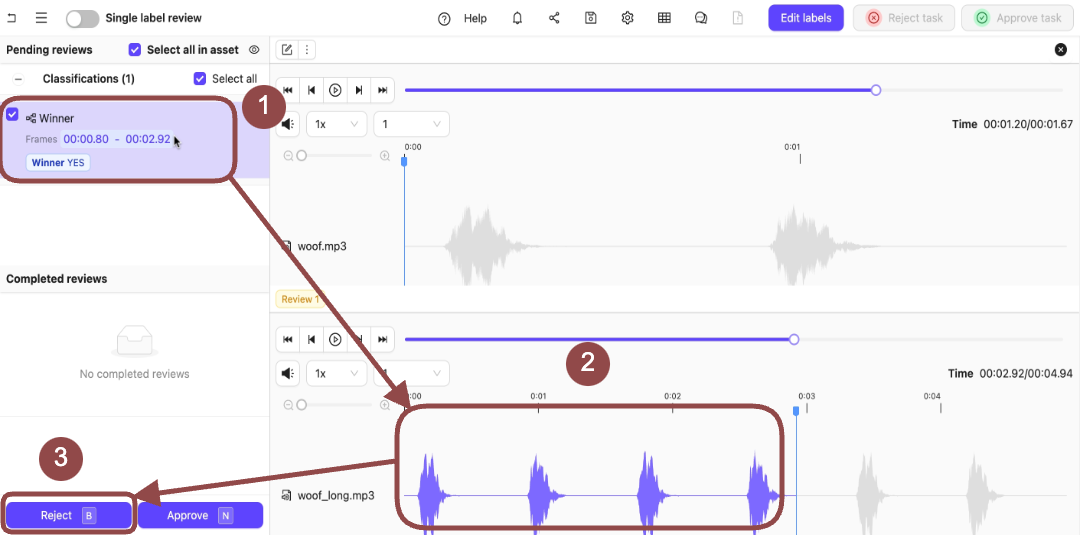Click the woof.mp3 file name
This screenshot has height=535, width=1080.
(322, 246)
